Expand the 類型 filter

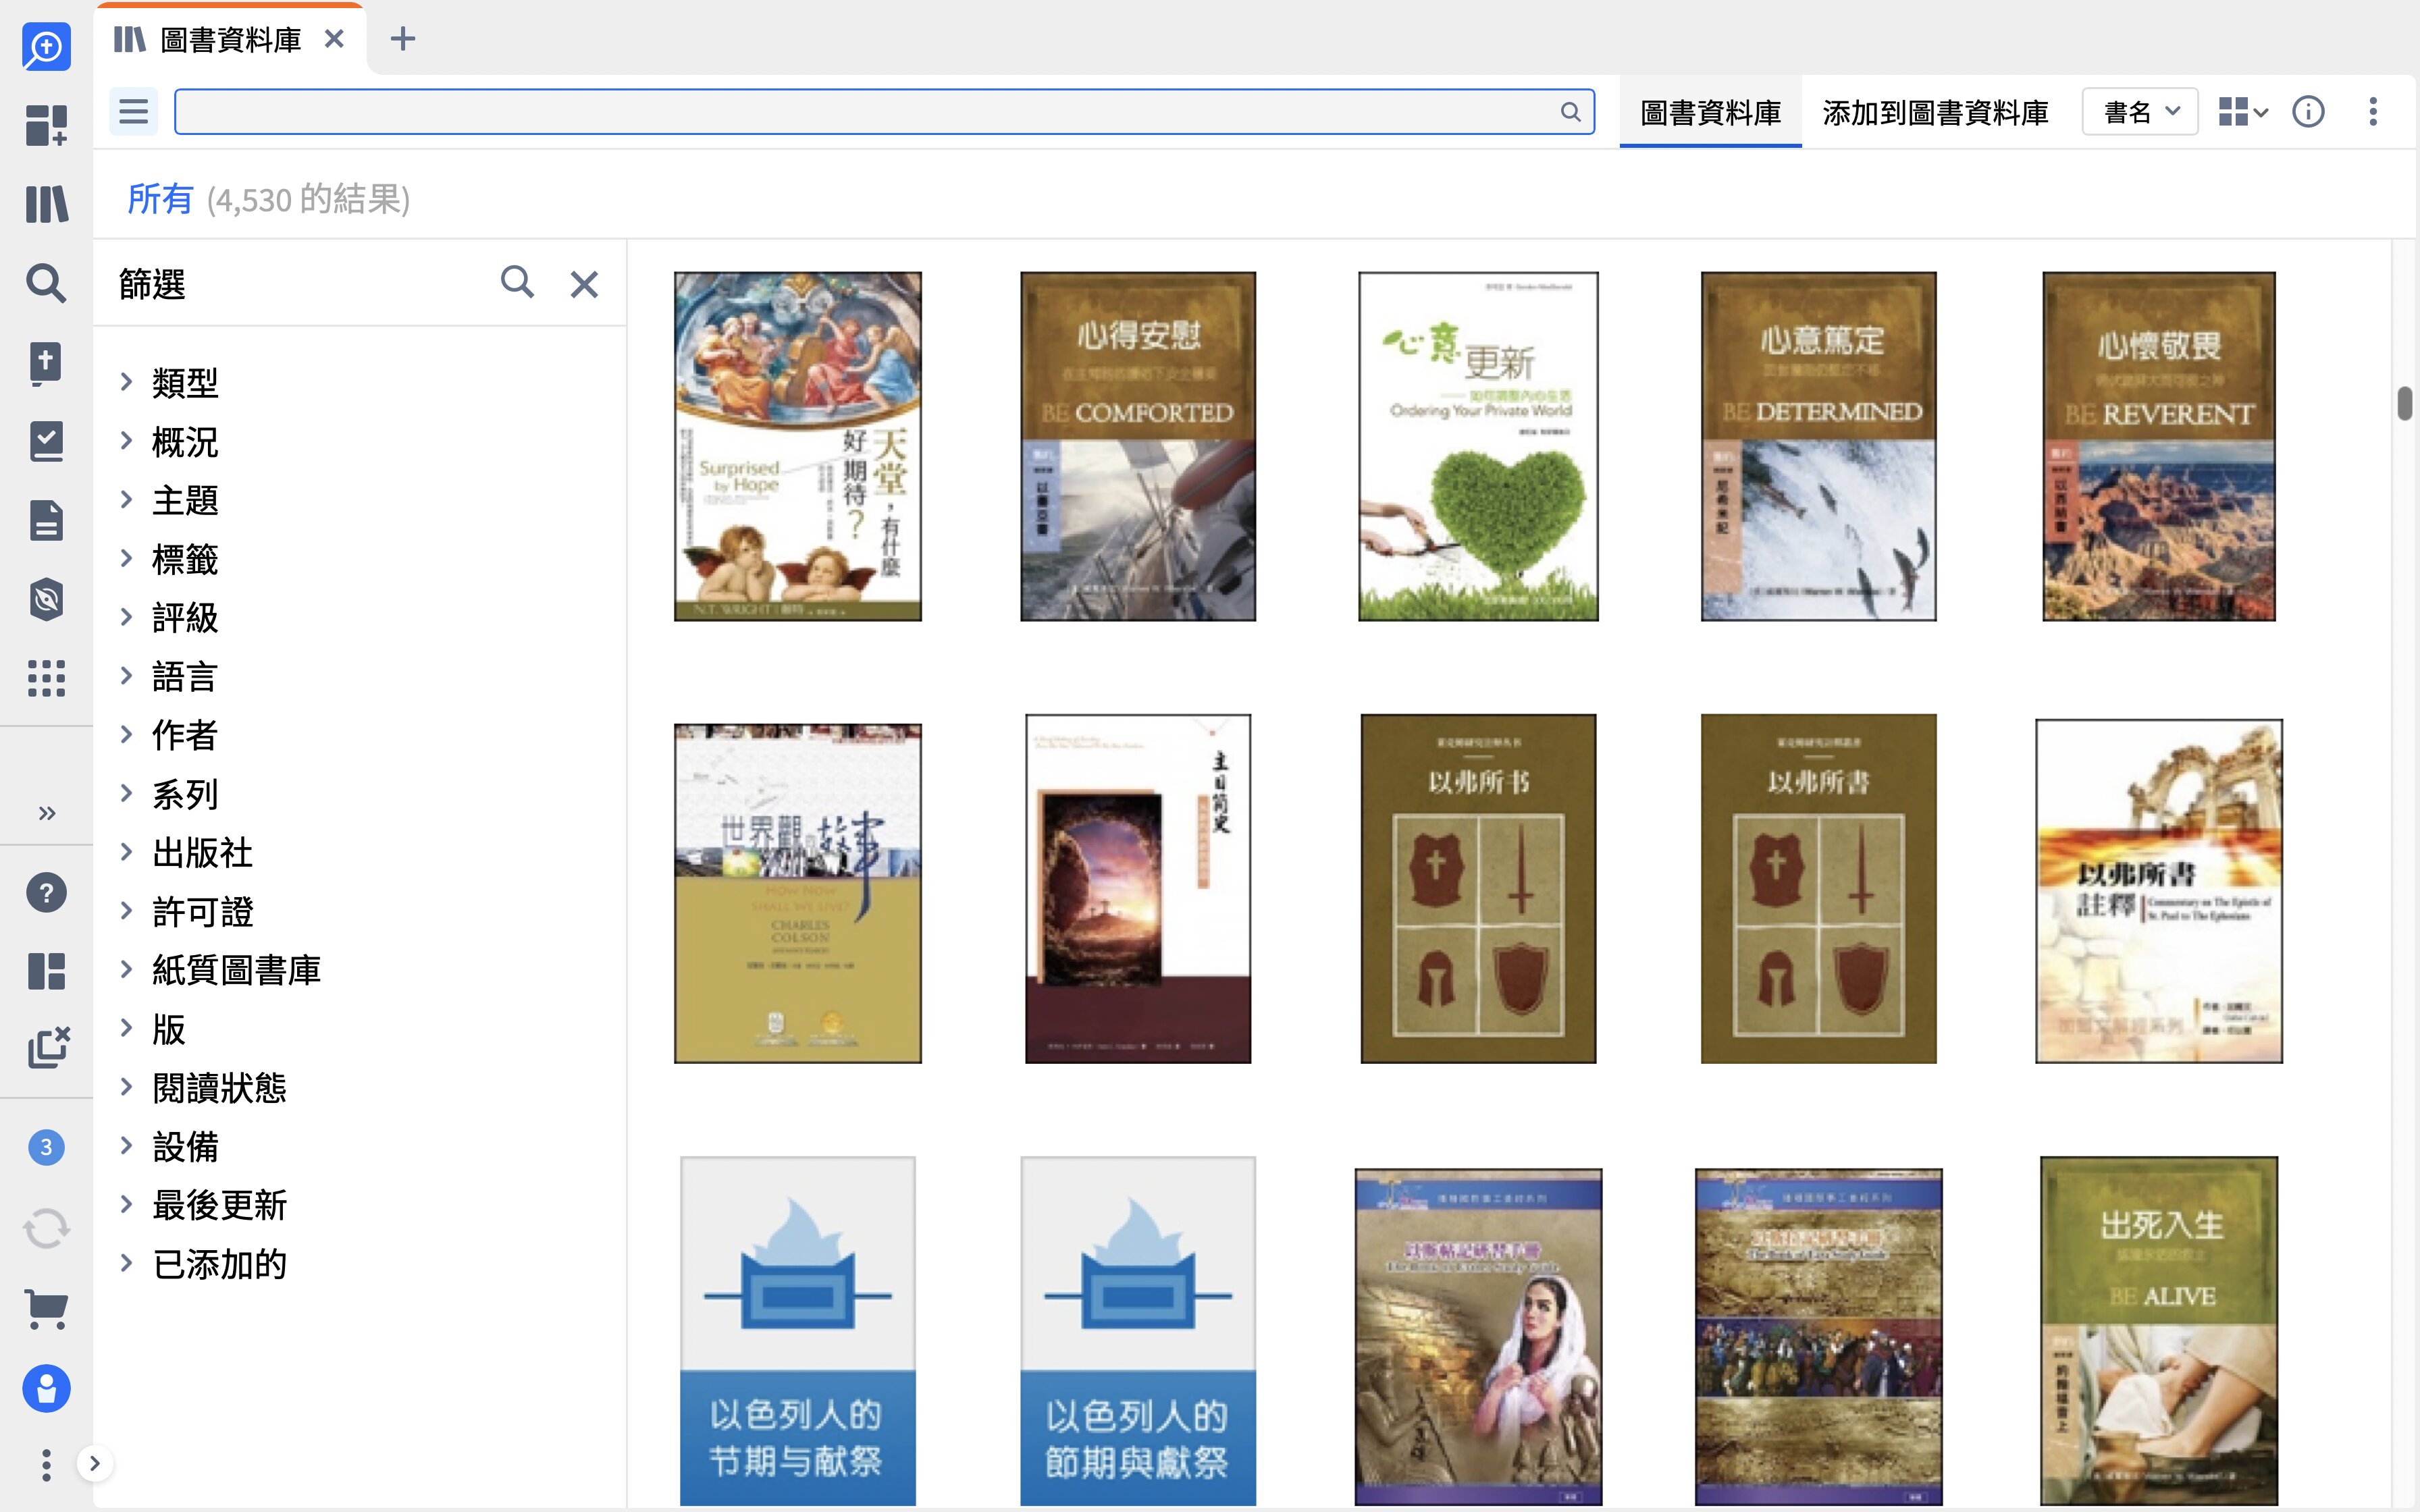click(126, 381)
